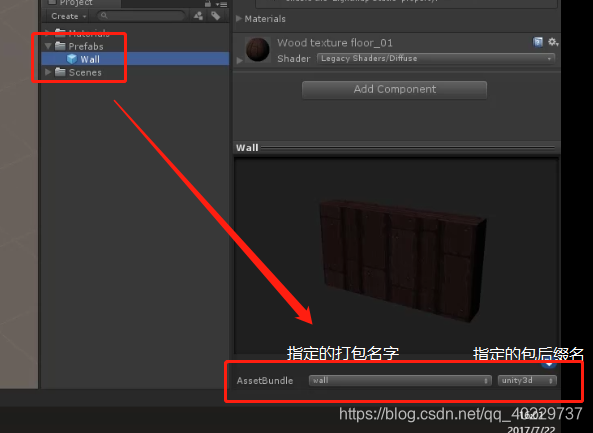The image size is (593, 433).
Task: Toggle the Project panel lock icon
Action: point(208,4)
